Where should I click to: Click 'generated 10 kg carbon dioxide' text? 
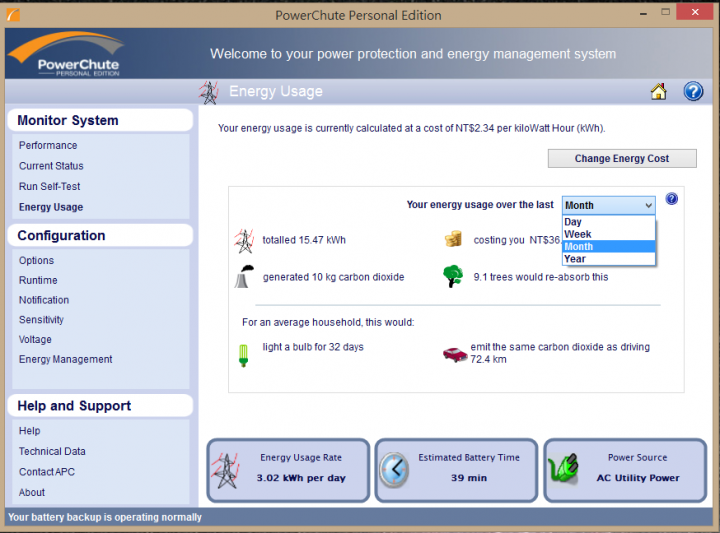click(333, 277)
